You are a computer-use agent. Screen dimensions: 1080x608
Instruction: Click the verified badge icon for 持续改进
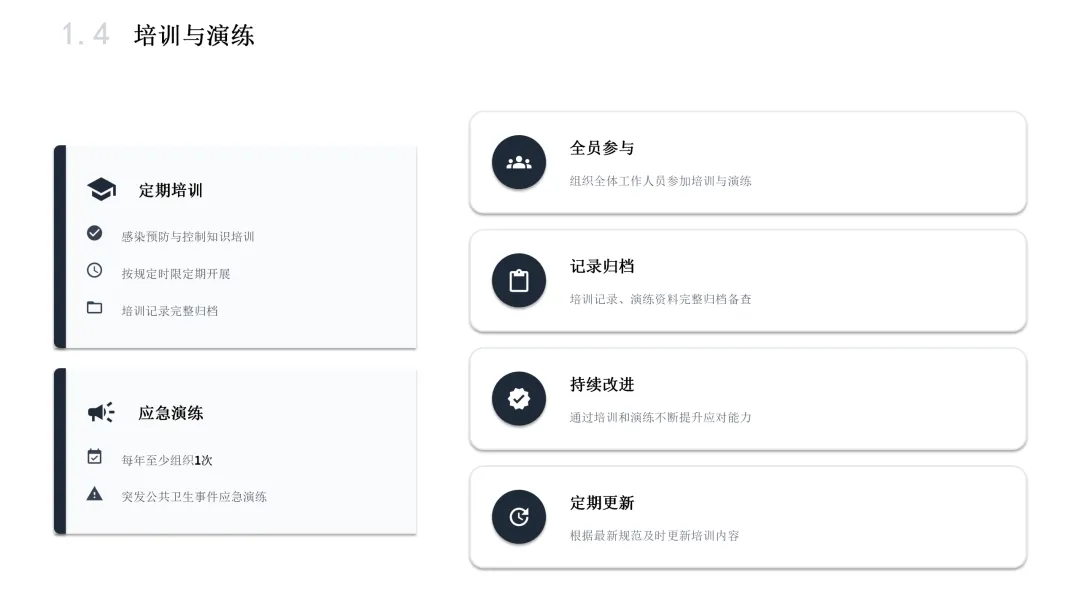(519, 399)
